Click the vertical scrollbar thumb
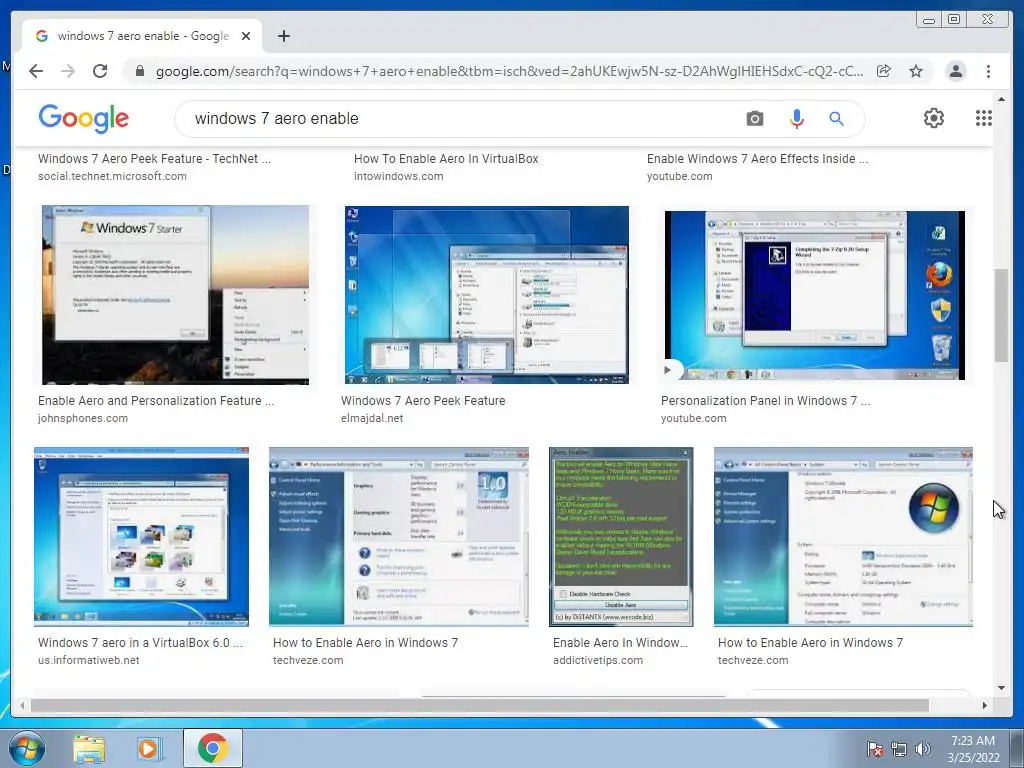 click(1001, 315)
